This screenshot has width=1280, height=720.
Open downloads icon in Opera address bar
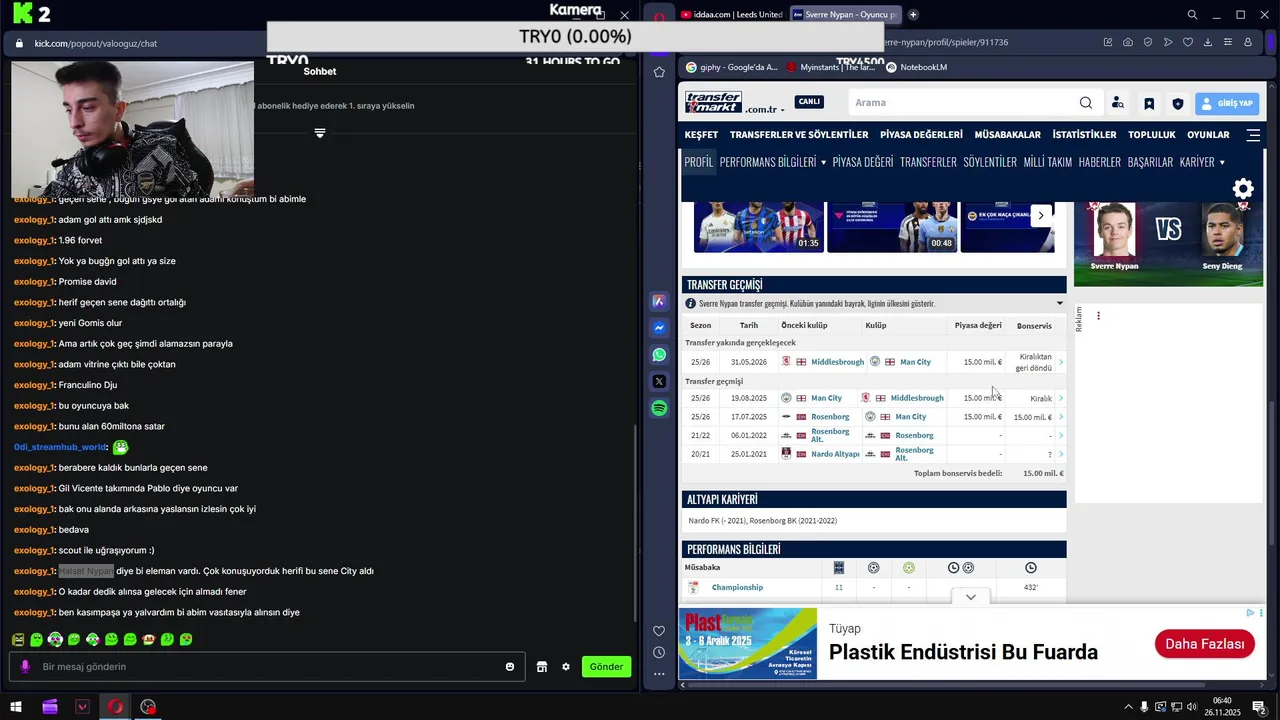tap(1208, 43)
